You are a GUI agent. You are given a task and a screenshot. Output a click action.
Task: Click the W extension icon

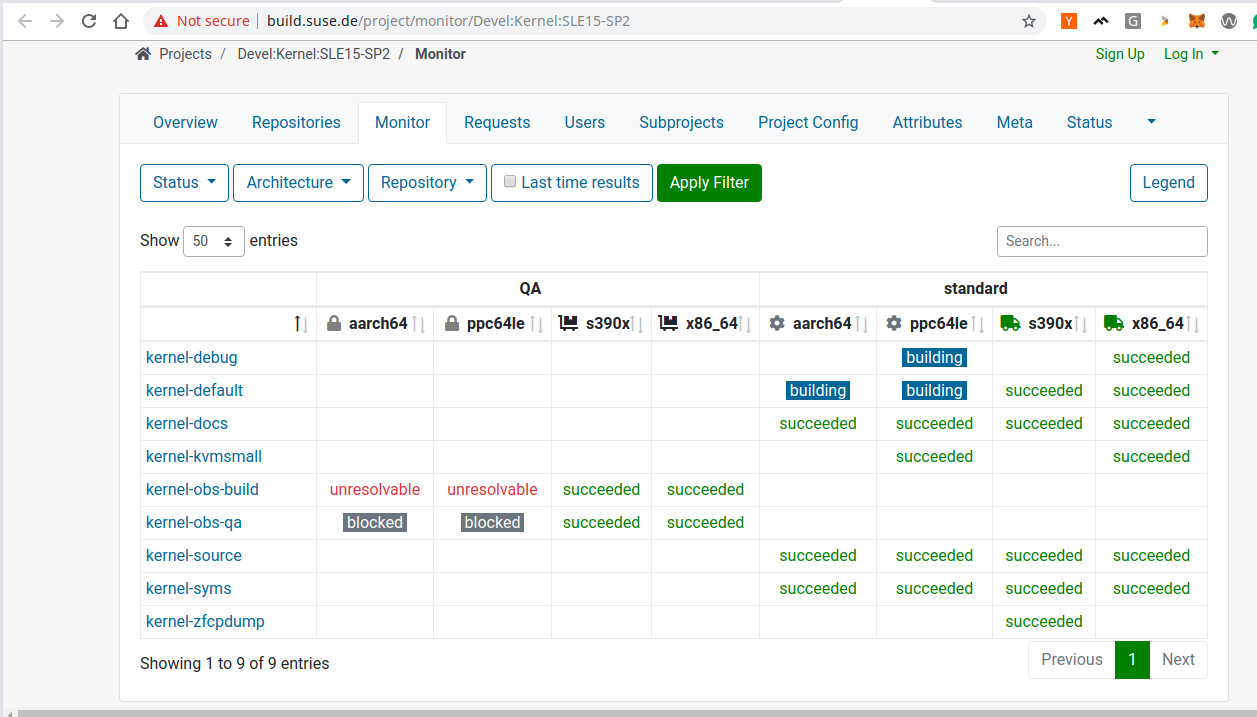click(x=1229, y=21)
